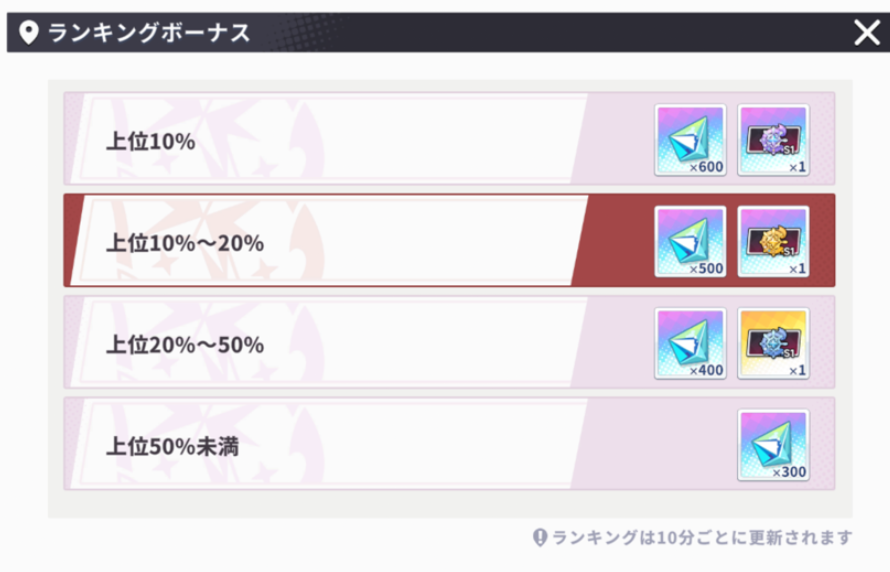Tap the blue emblem reward on orange background
The image size is (890, 572).
coord(773,342)
